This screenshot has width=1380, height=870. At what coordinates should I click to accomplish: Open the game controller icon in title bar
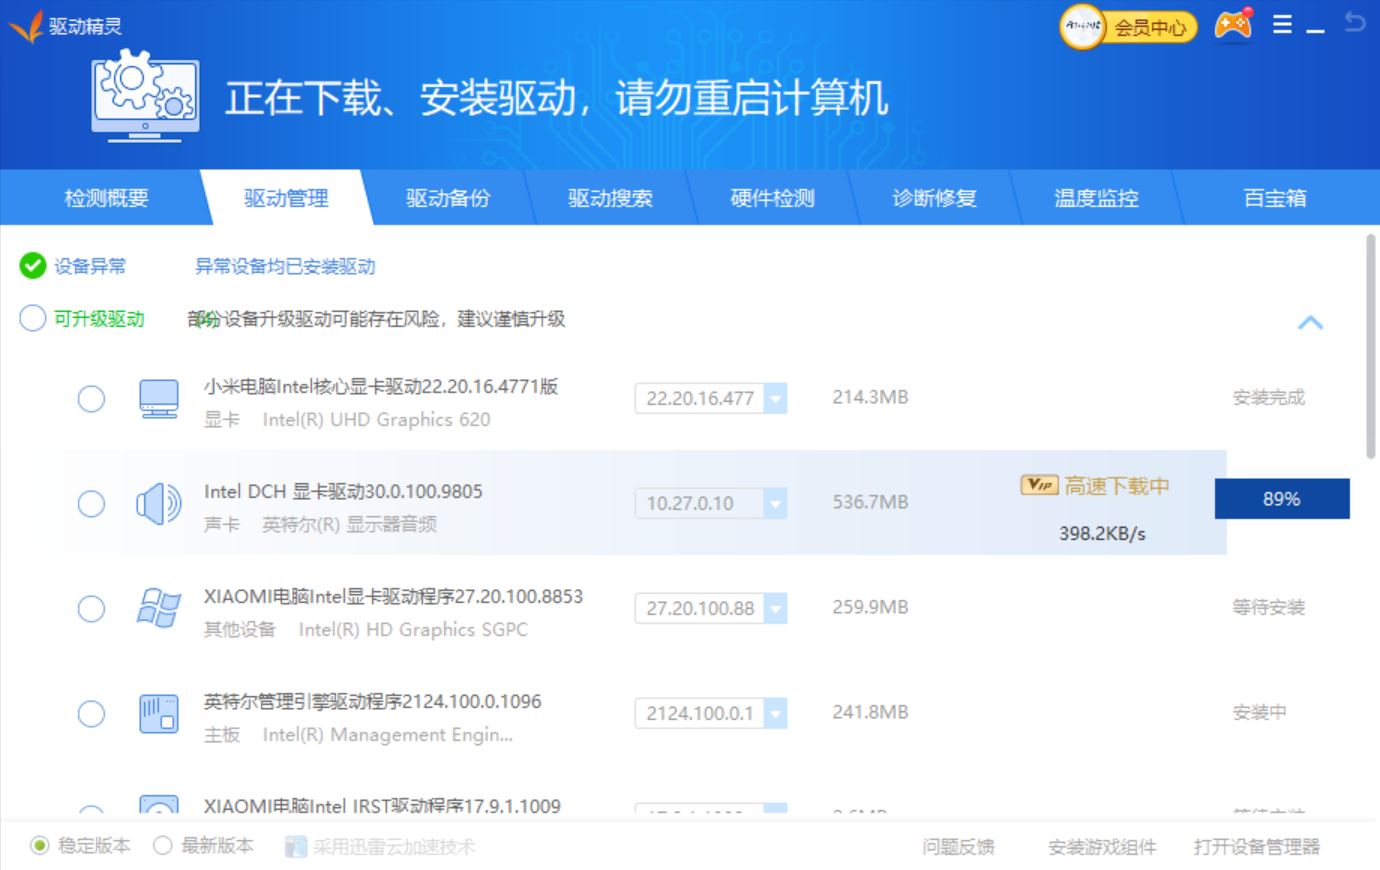[x=1233, y=25]
